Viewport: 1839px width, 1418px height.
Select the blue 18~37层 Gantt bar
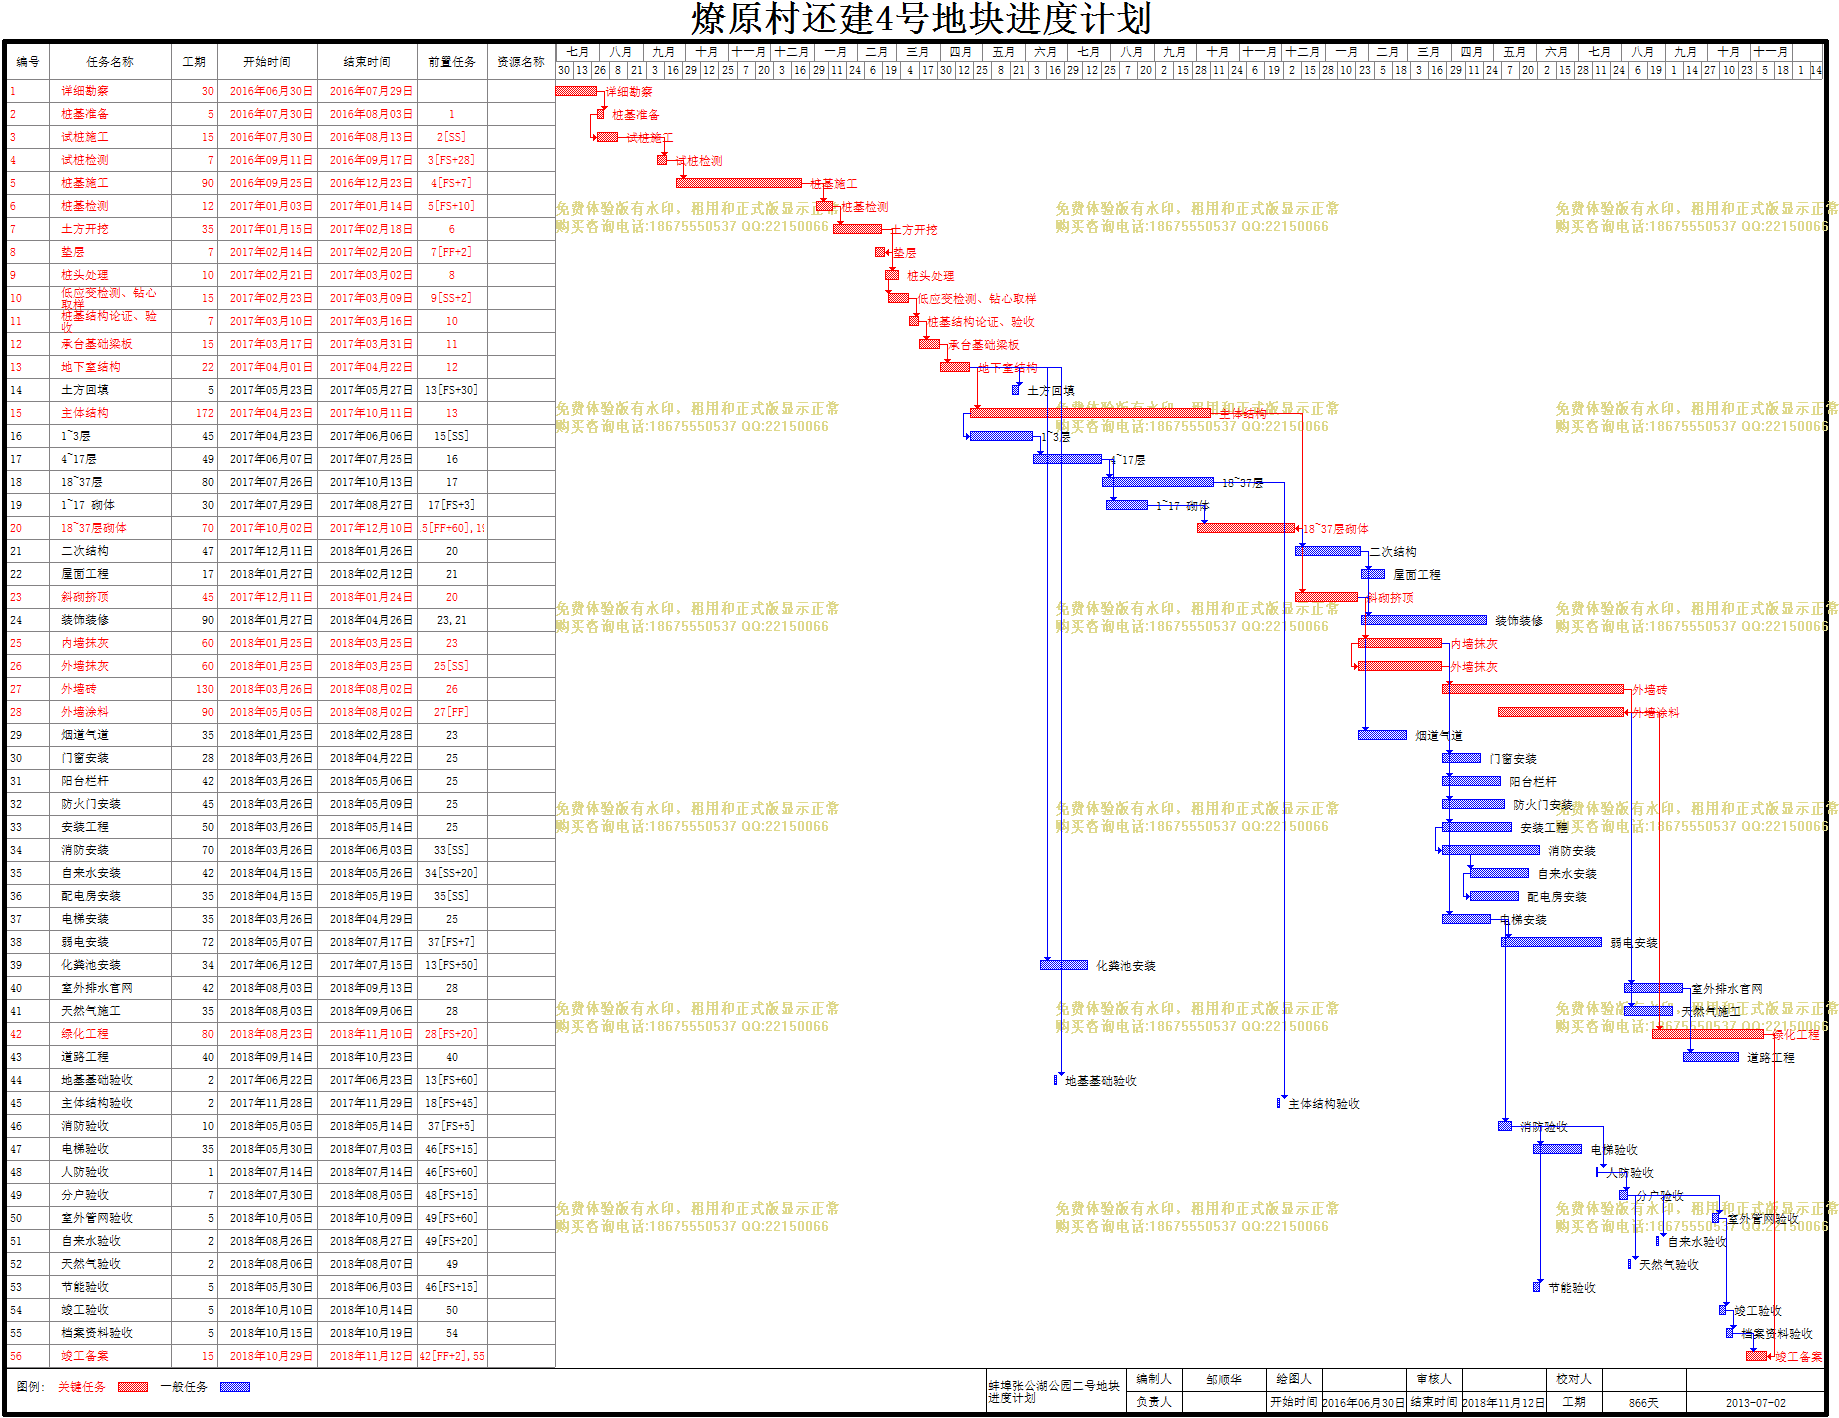point(1158,482)
